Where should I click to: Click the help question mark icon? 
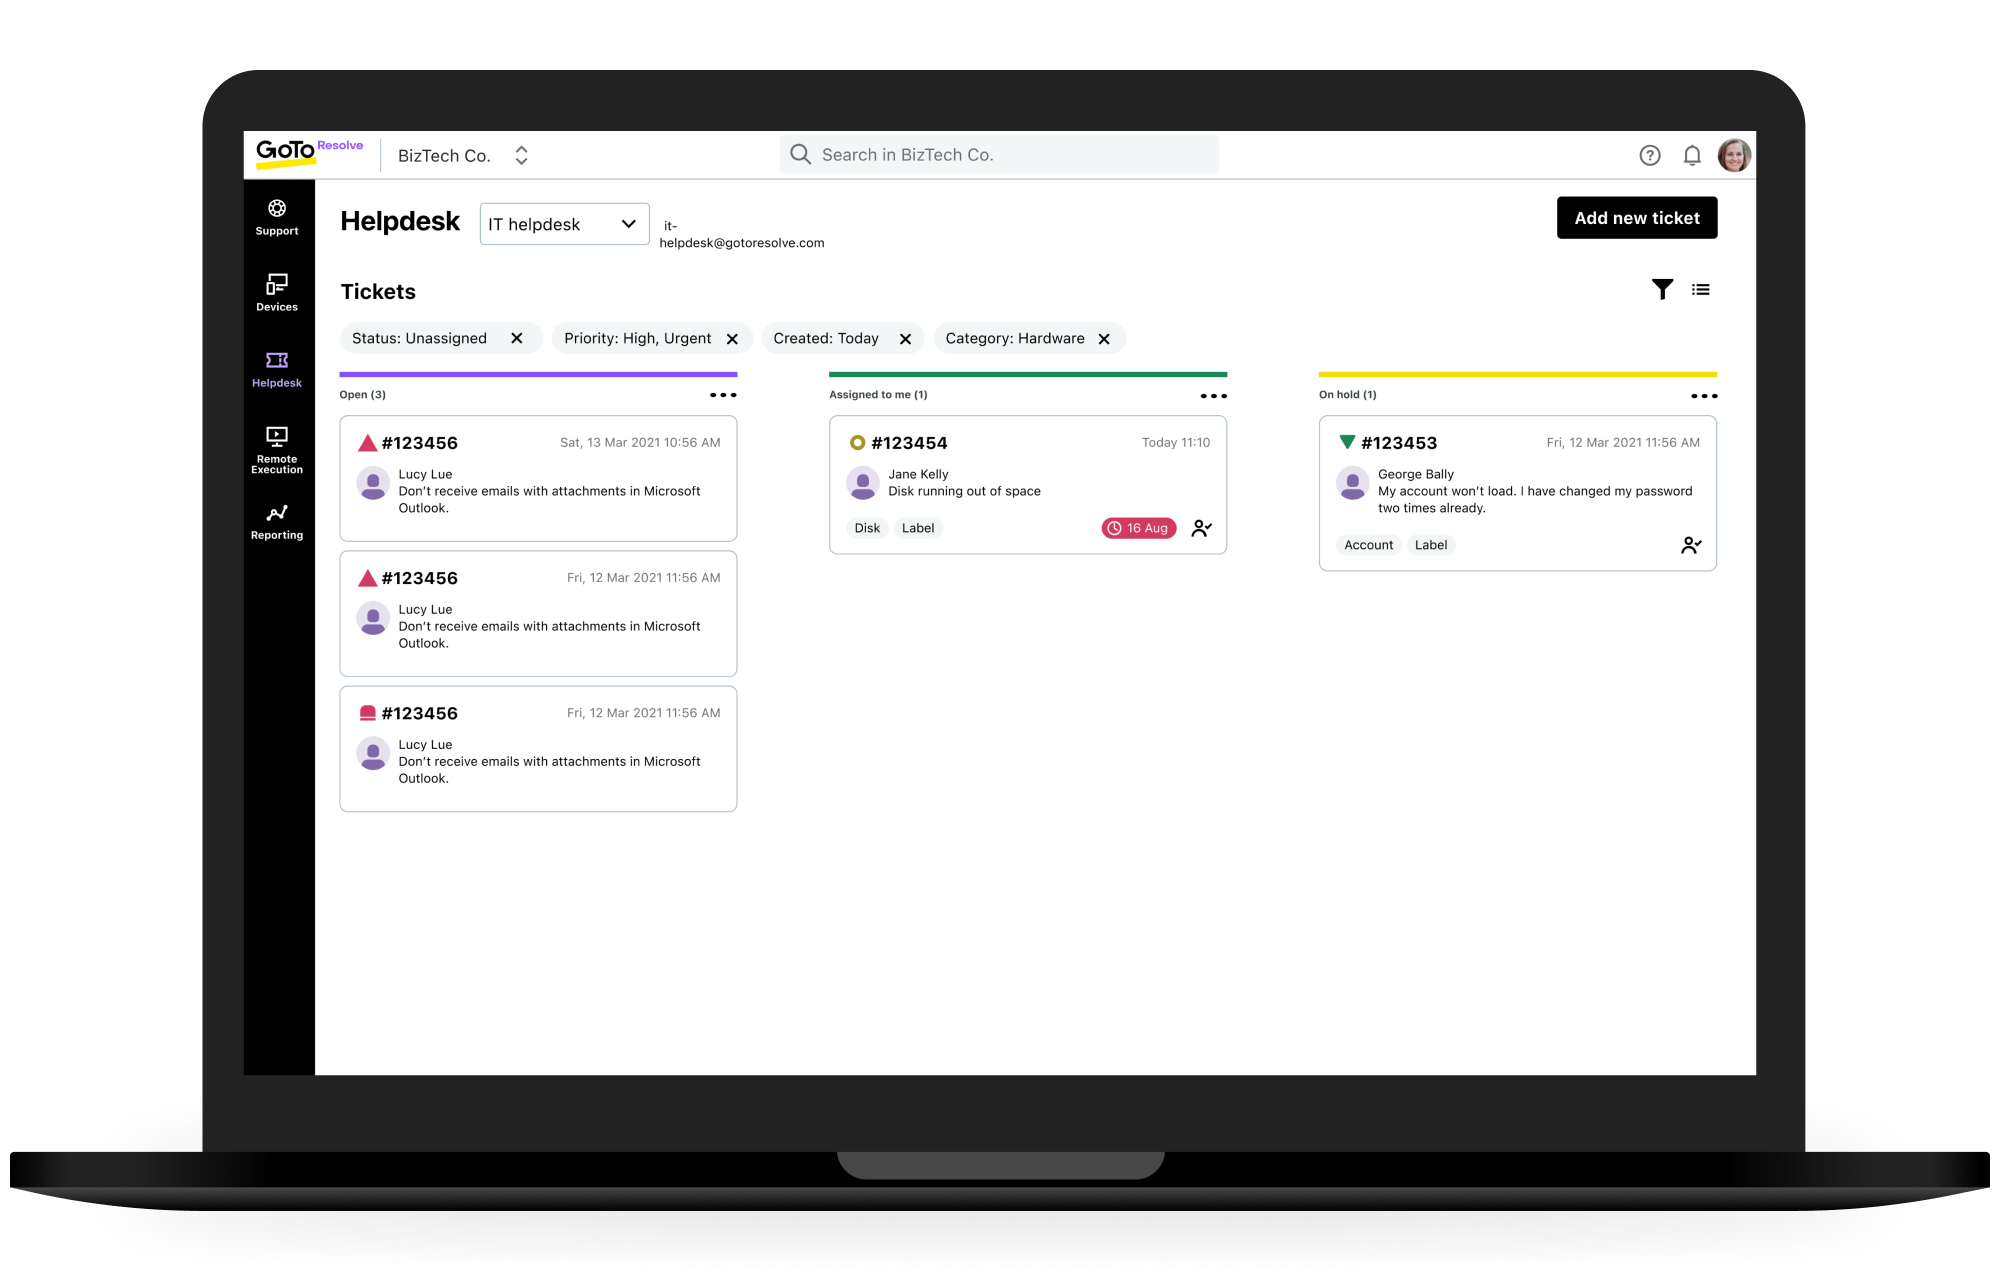point(1650,156)
